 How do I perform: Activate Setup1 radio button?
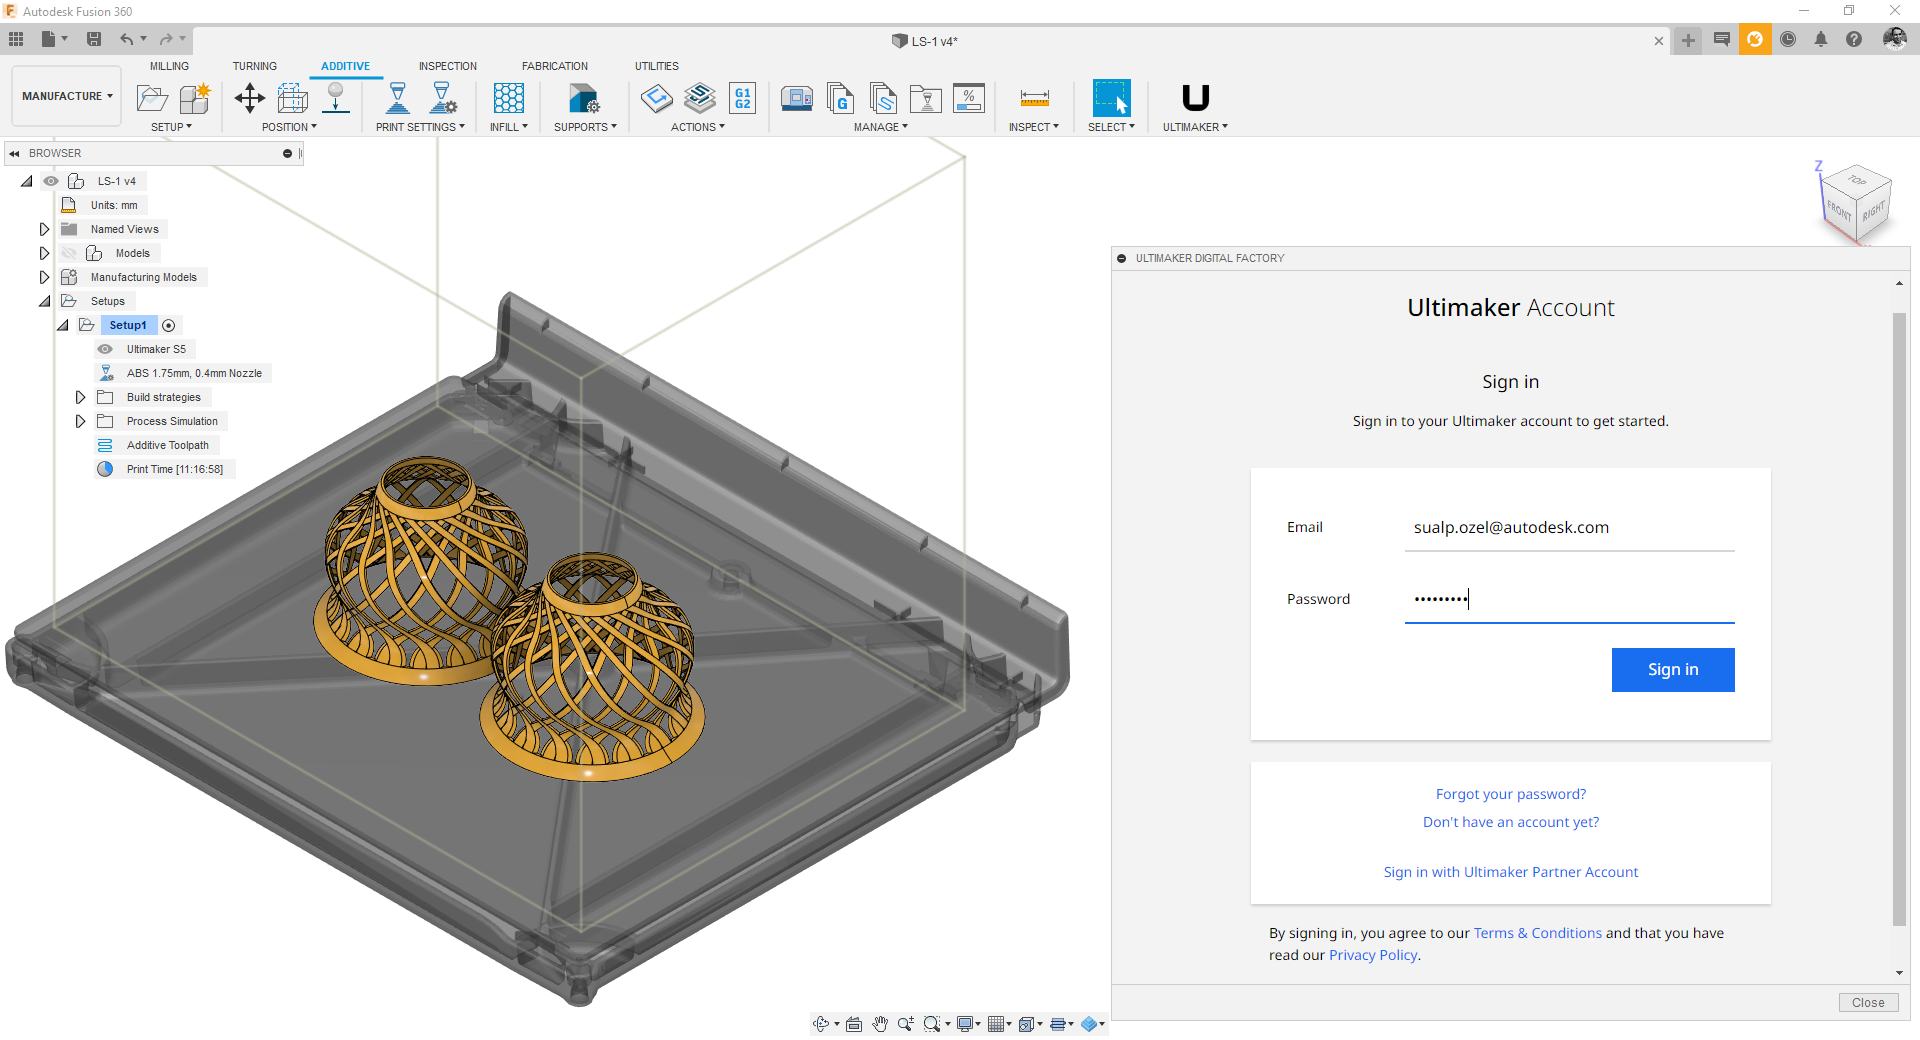pyautogui.click(x=169, y=325)
